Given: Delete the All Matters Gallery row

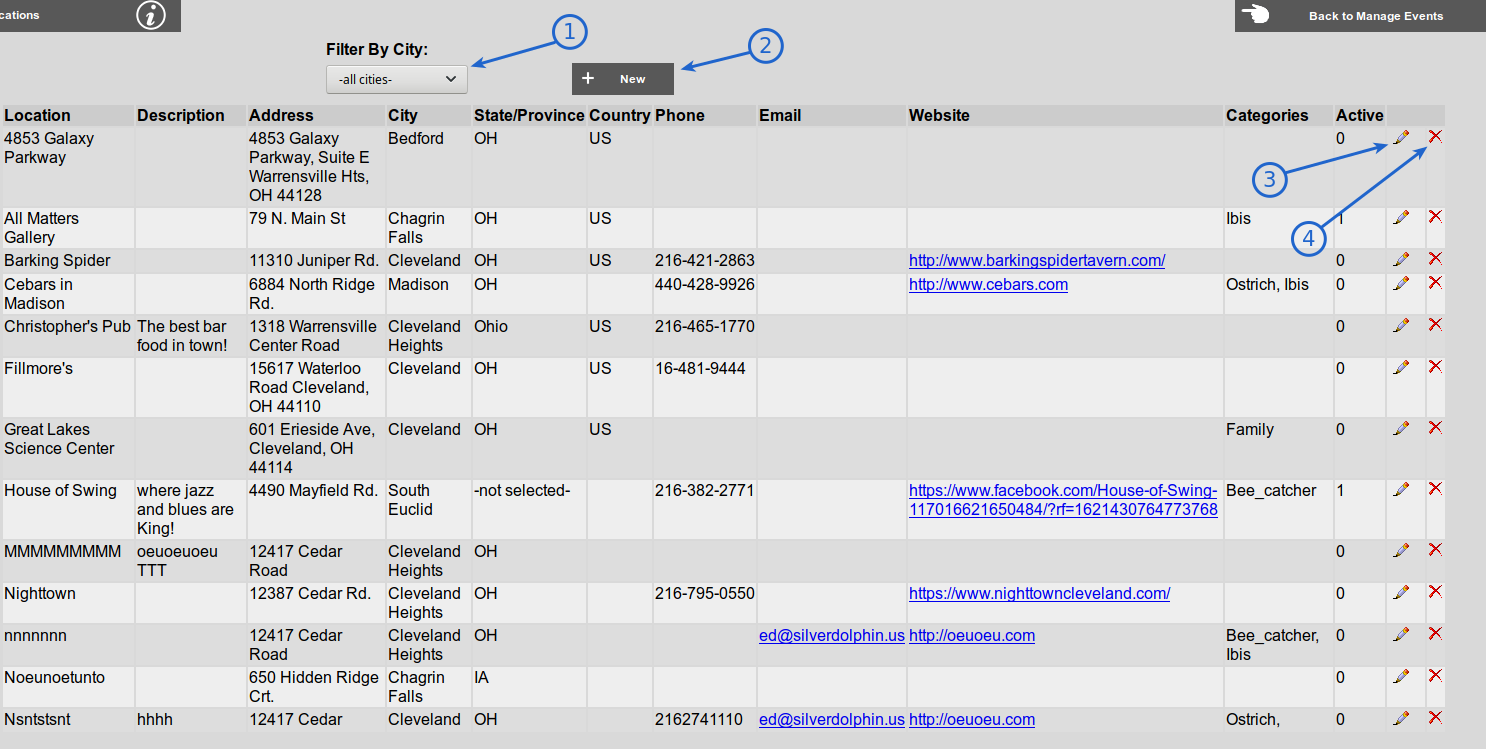Looking at the screenshot, I should pos(1435,217).
